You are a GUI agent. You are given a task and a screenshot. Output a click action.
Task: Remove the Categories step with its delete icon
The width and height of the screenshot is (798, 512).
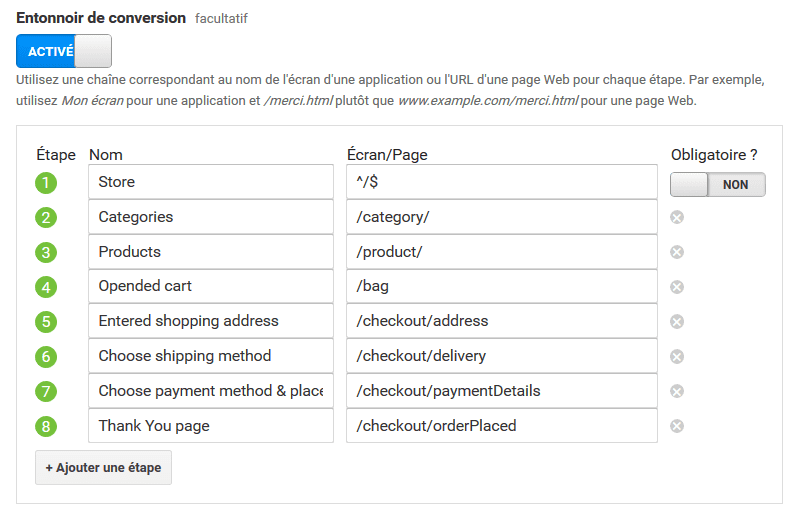click(677, 217)
